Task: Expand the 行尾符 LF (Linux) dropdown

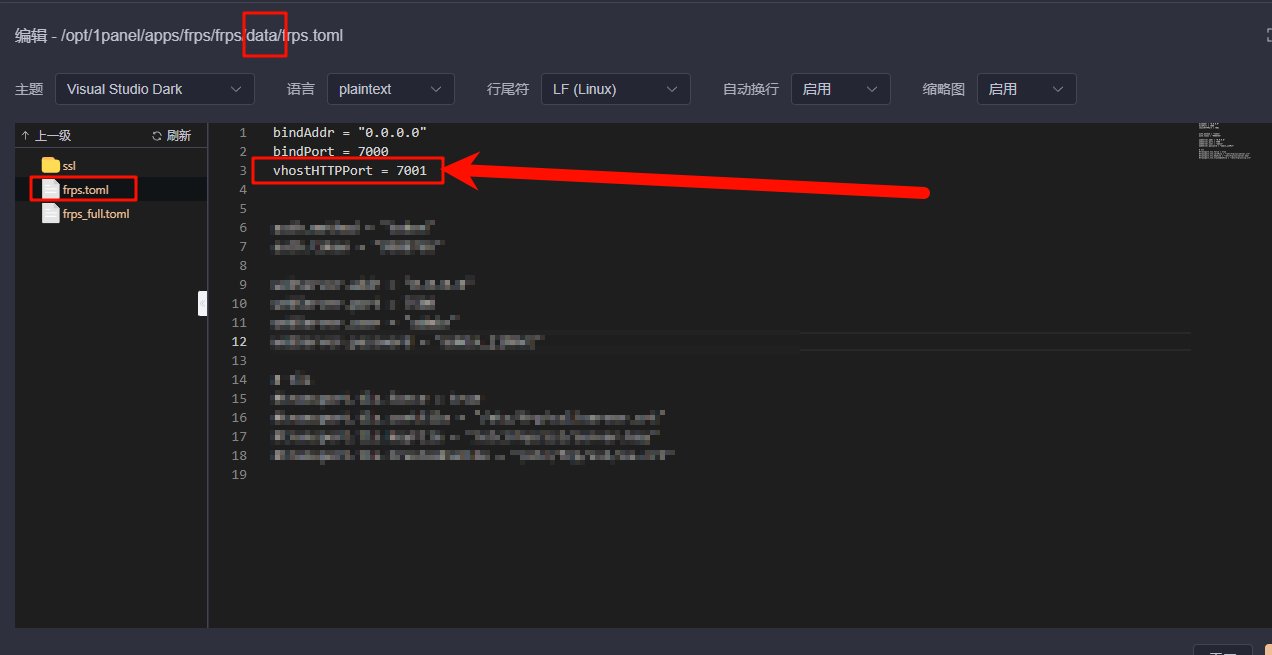Action: [x=615, y=89]
